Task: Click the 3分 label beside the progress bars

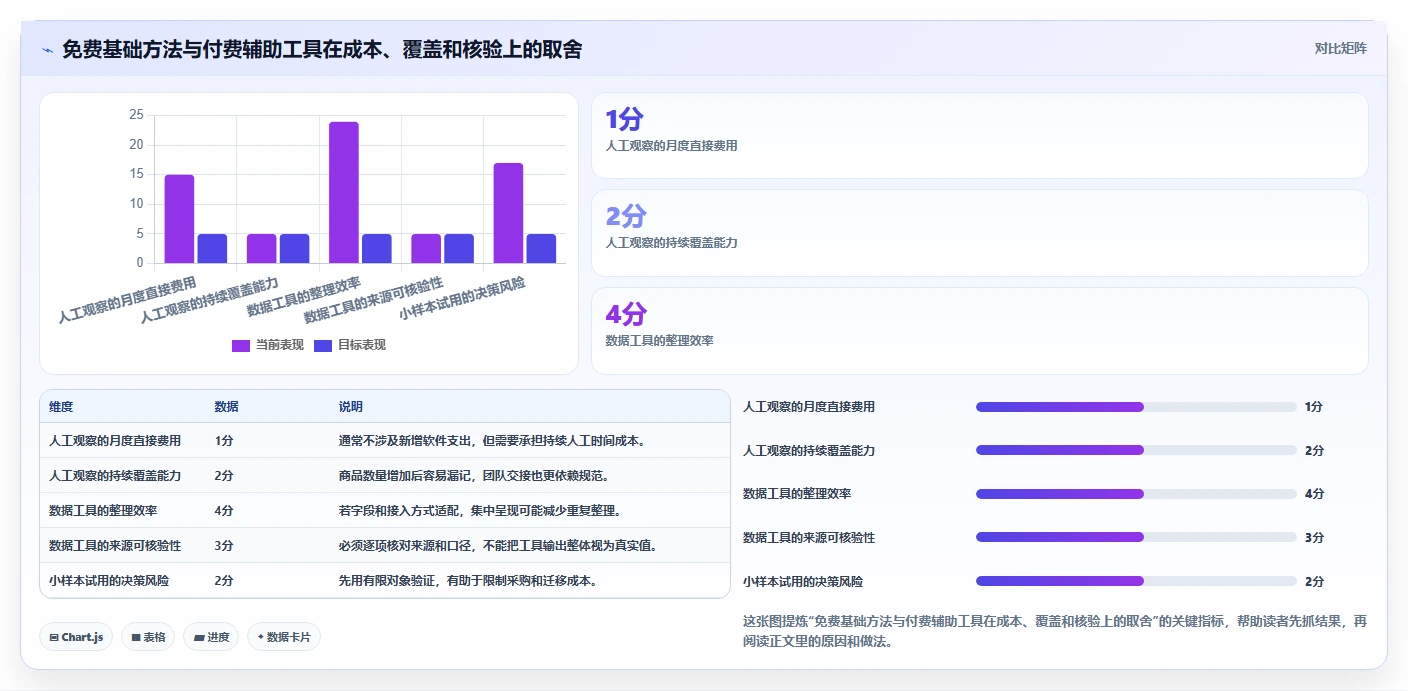Action: click(x=1314, y=538)
